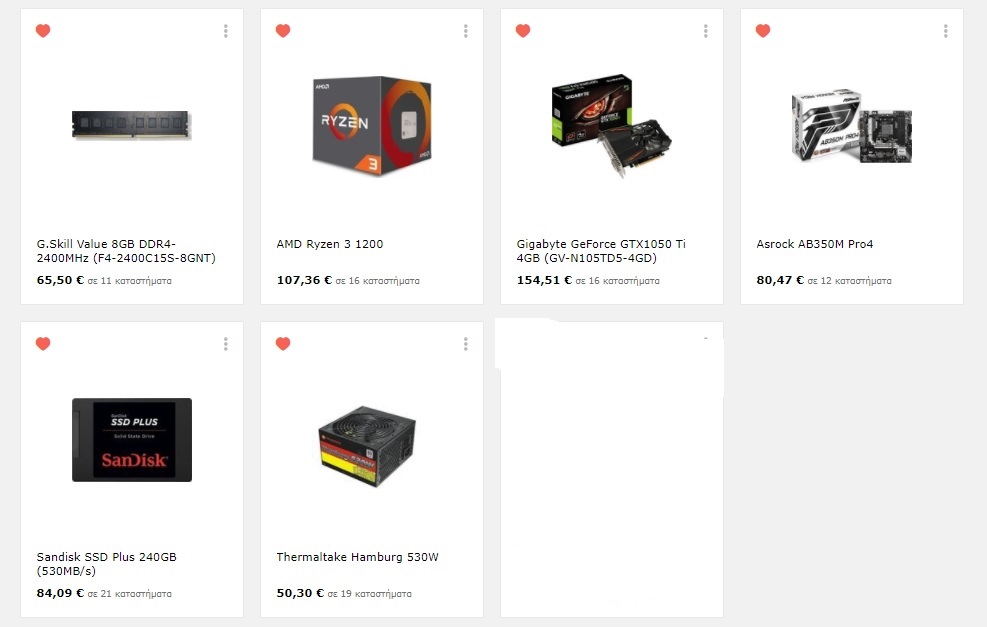Open the AMD Ryzen 3 1200 product link
This screenshot has height=627, width=987.
coord(330,244)
